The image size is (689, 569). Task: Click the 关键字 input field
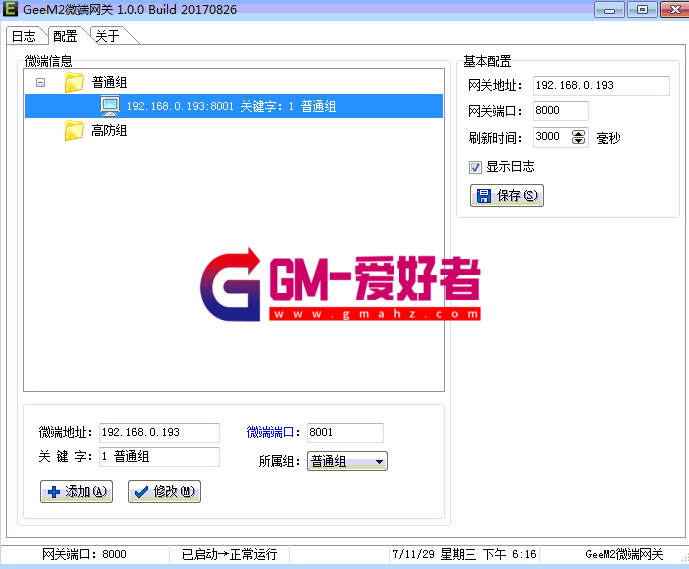160,457
